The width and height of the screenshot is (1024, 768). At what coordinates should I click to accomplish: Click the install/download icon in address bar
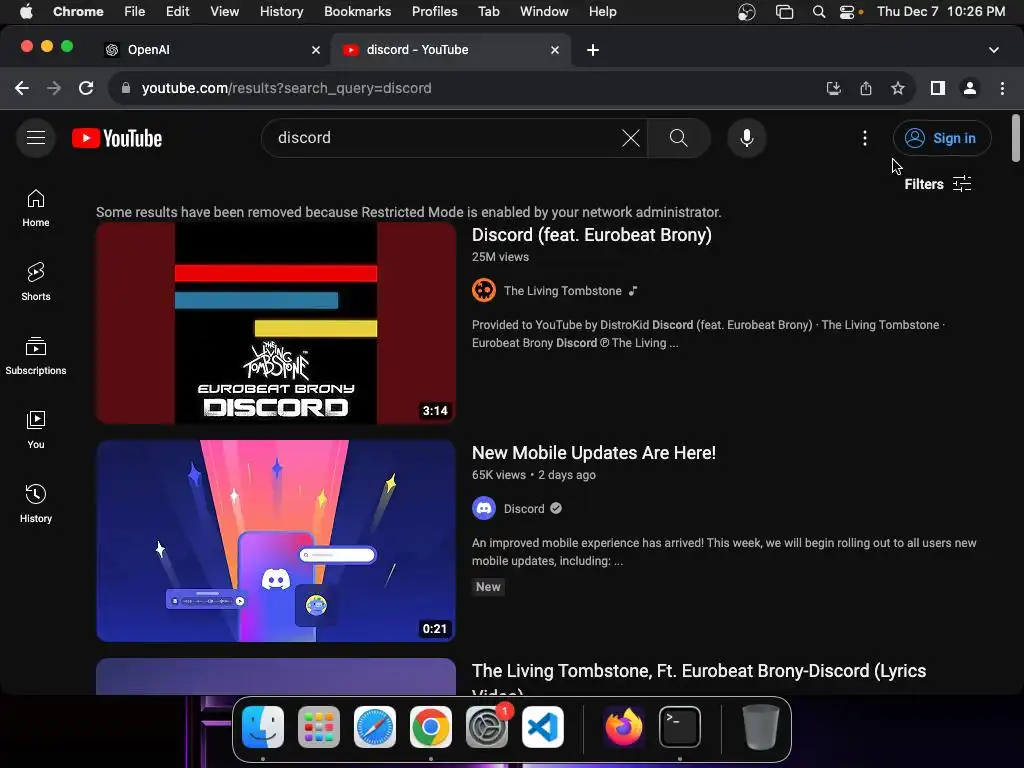point(833,88)
